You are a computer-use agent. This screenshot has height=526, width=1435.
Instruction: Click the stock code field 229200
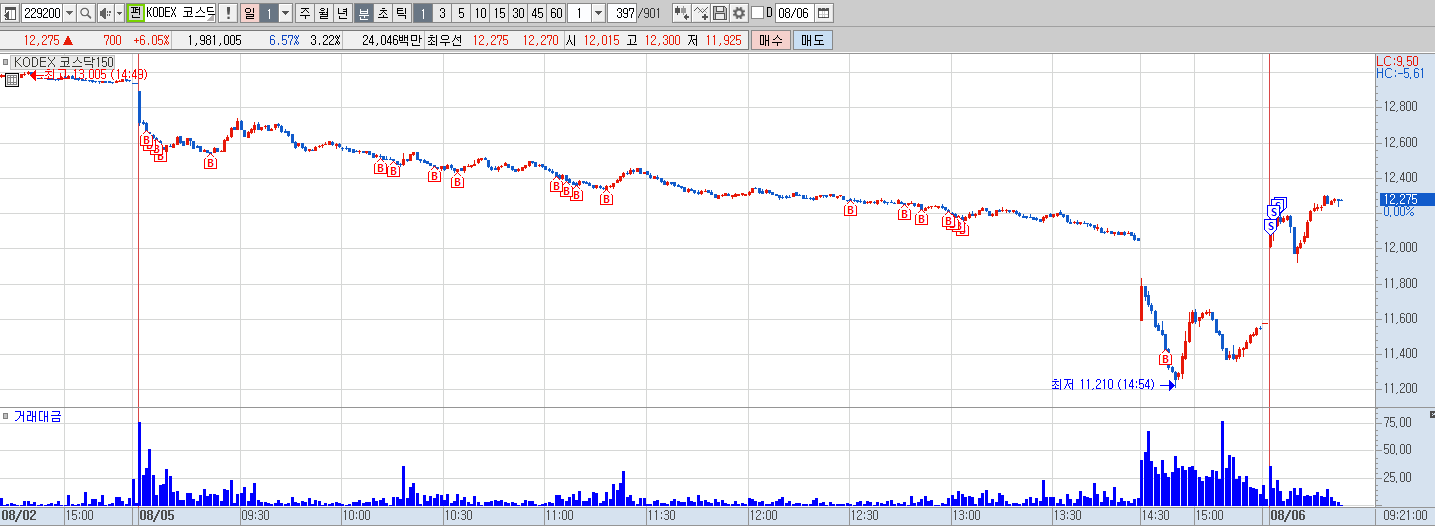tap(41, 13)
